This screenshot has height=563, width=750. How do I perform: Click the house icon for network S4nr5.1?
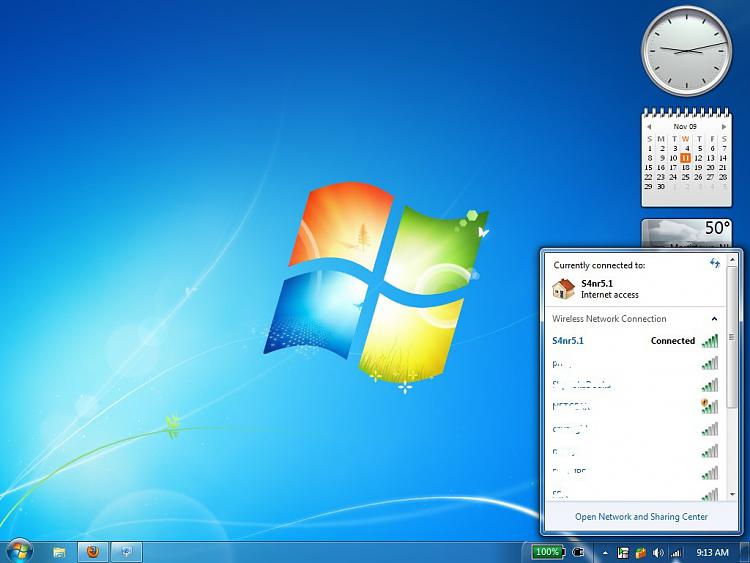click(x=563, y=289)
